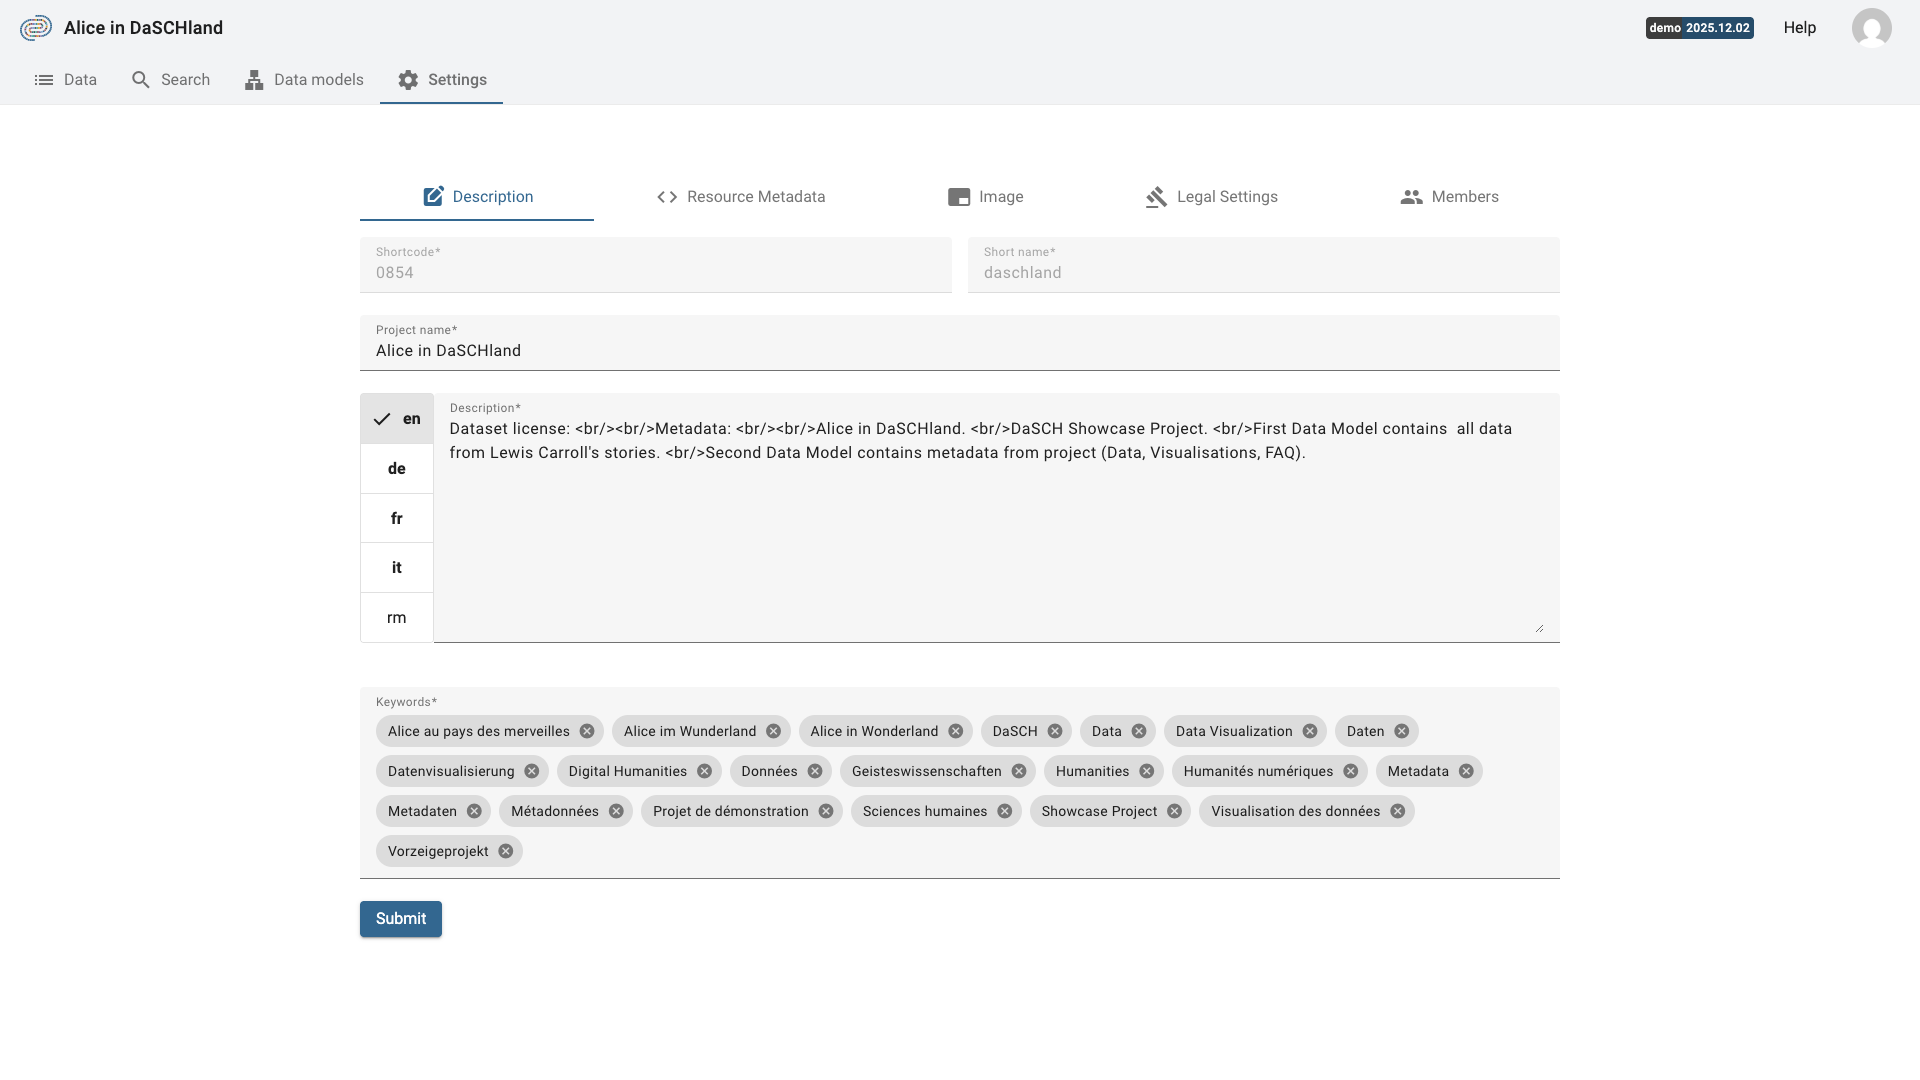
Task: Click the Members people icon
Action: pyautogui.click(x=1411, y=197)
